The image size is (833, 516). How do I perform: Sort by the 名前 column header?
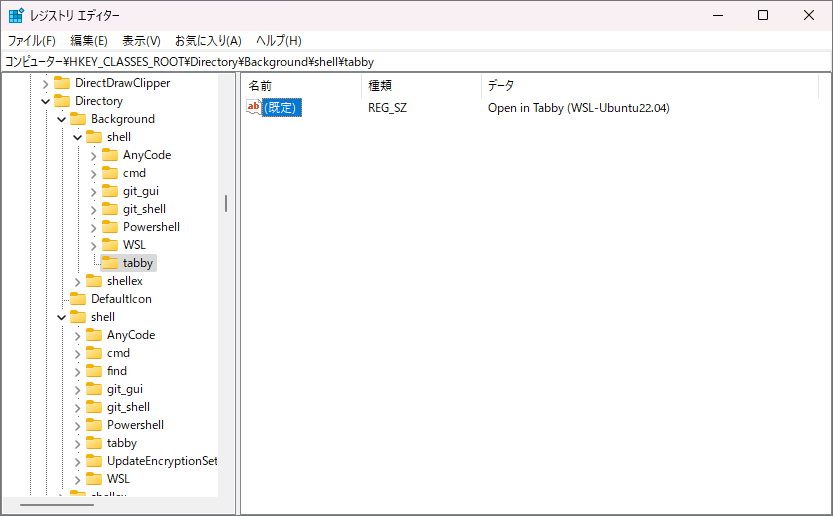click(x=302, y=86)
